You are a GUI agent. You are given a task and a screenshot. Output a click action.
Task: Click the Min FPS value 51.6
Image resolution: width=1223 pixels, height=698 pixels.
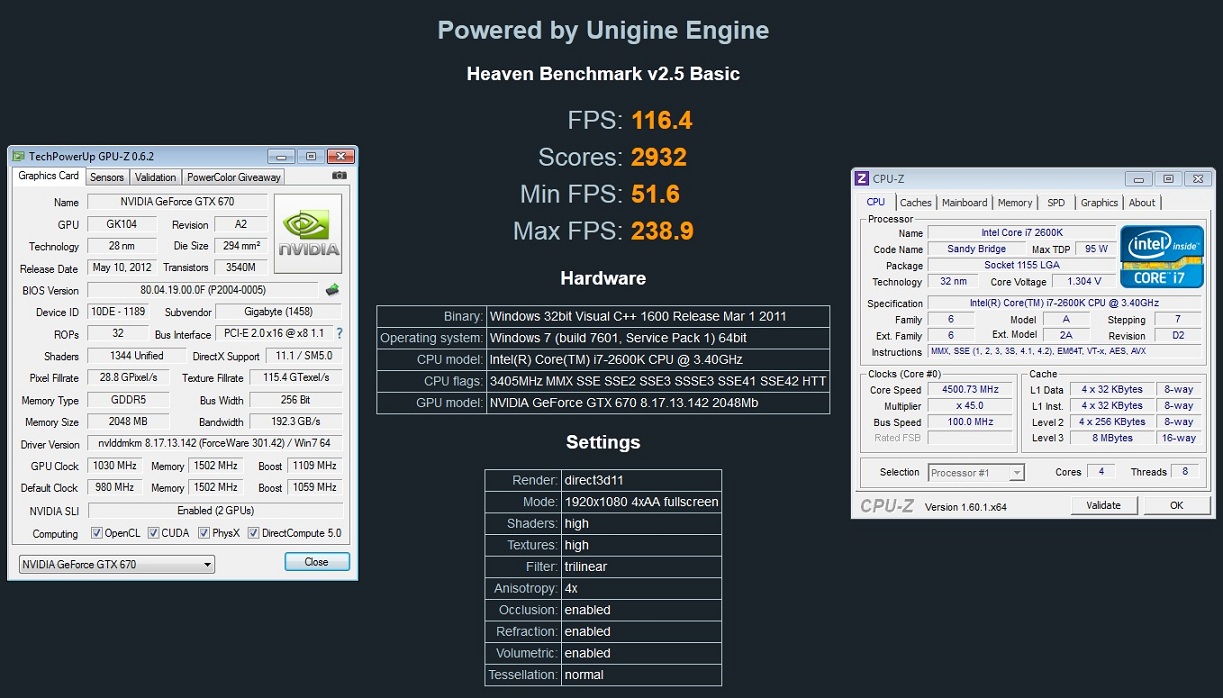[655, 194]
